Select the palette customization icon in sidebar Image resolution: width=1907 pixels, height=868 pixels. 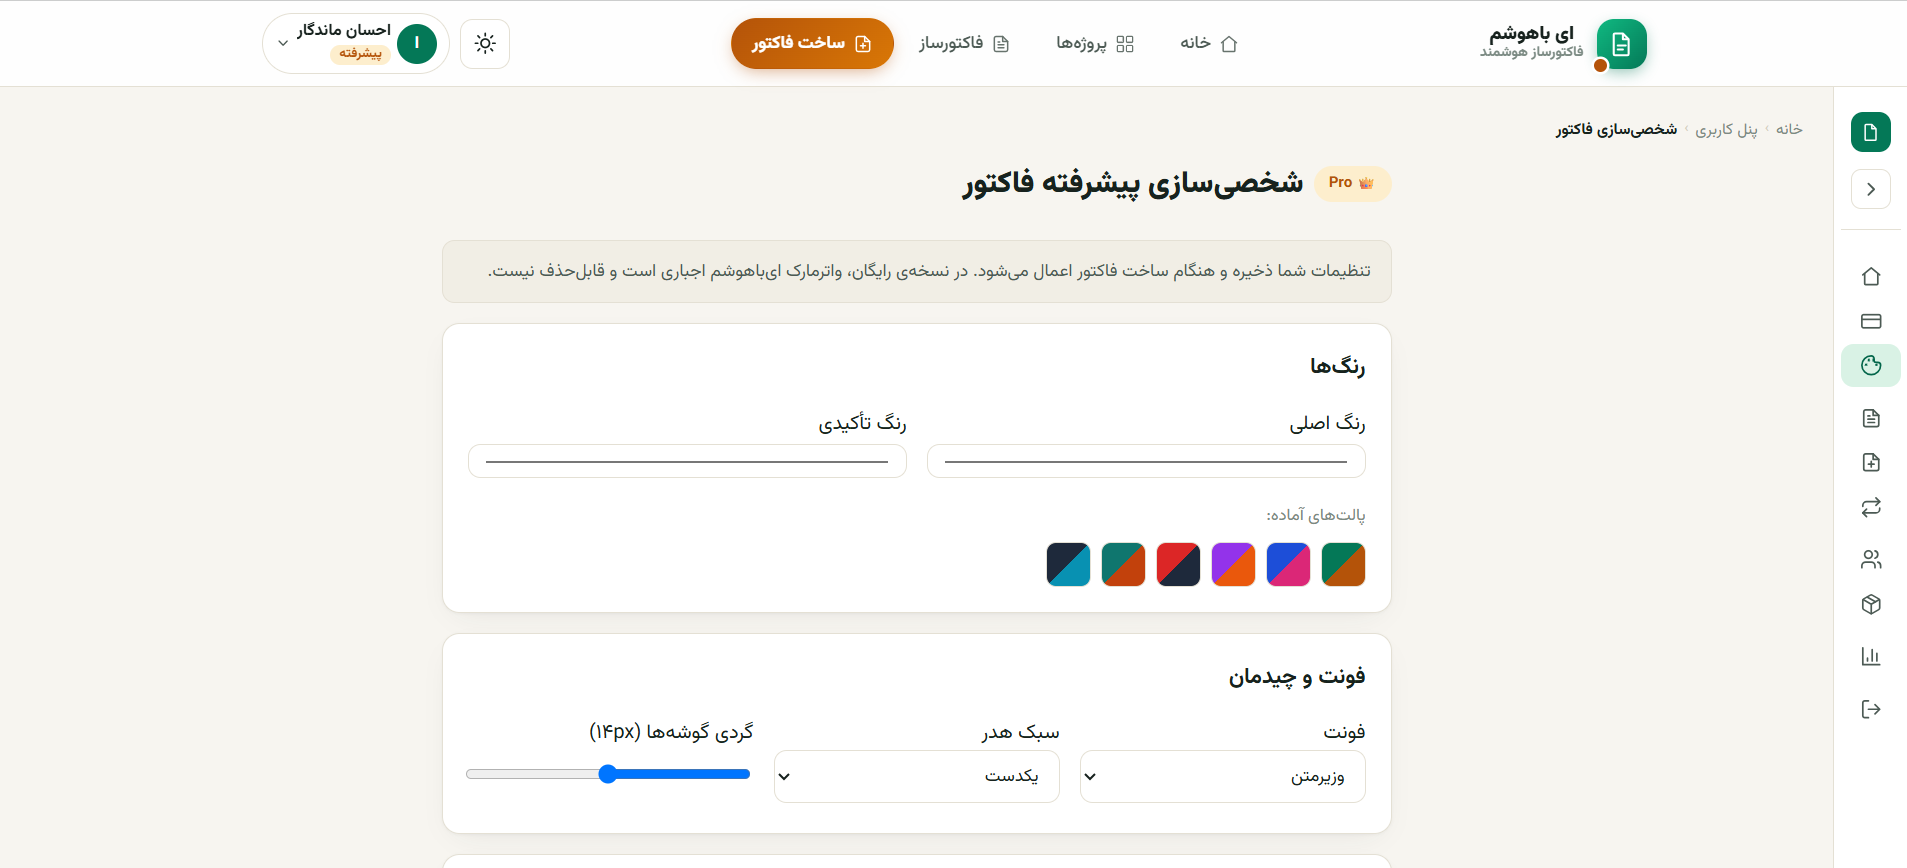[x=1870, y=365]
